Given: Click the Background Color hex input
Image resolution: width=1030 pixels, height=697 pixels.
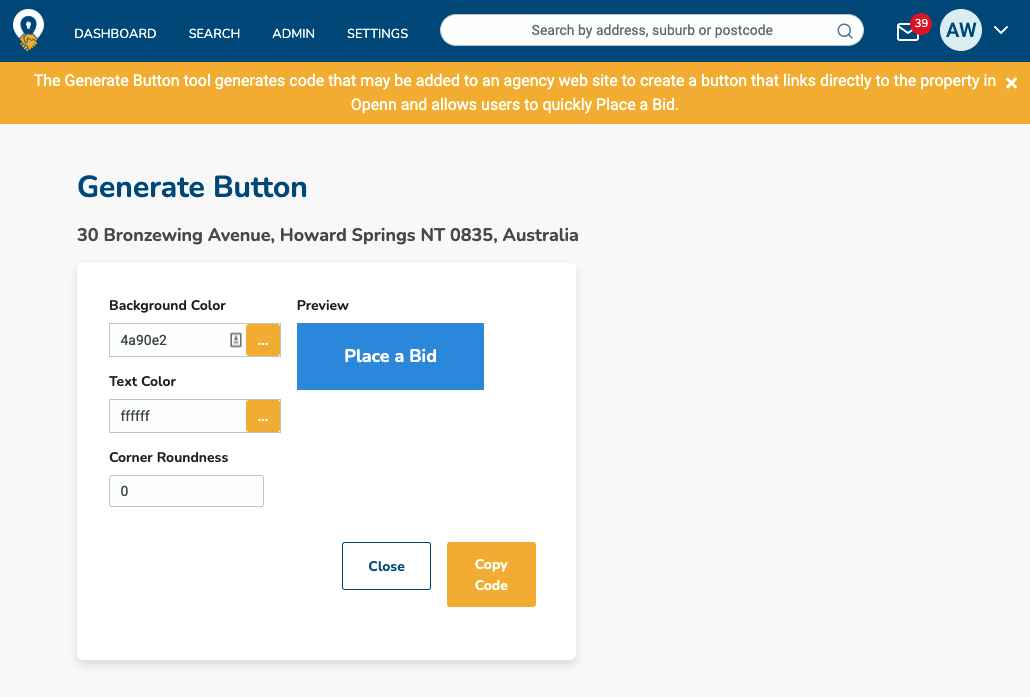Looking at the screenshot, I should pyautogui.click(x=178, y=340).
